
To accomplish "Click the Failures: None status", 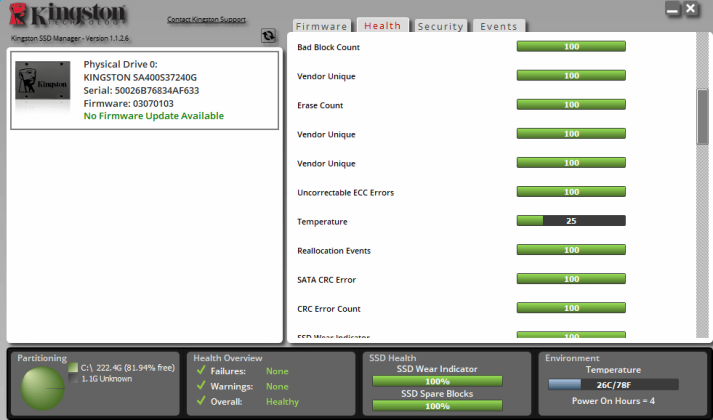I will click(x=249, y=371).
